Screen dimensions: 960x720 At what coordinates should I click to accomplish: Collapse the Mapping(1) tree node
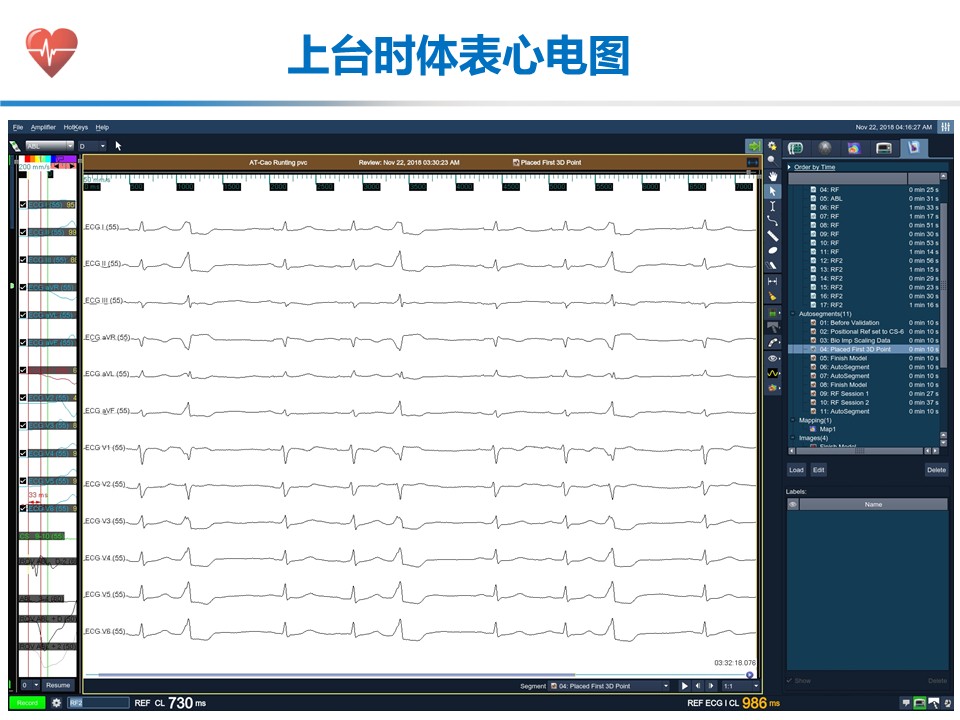coord(793,420)
